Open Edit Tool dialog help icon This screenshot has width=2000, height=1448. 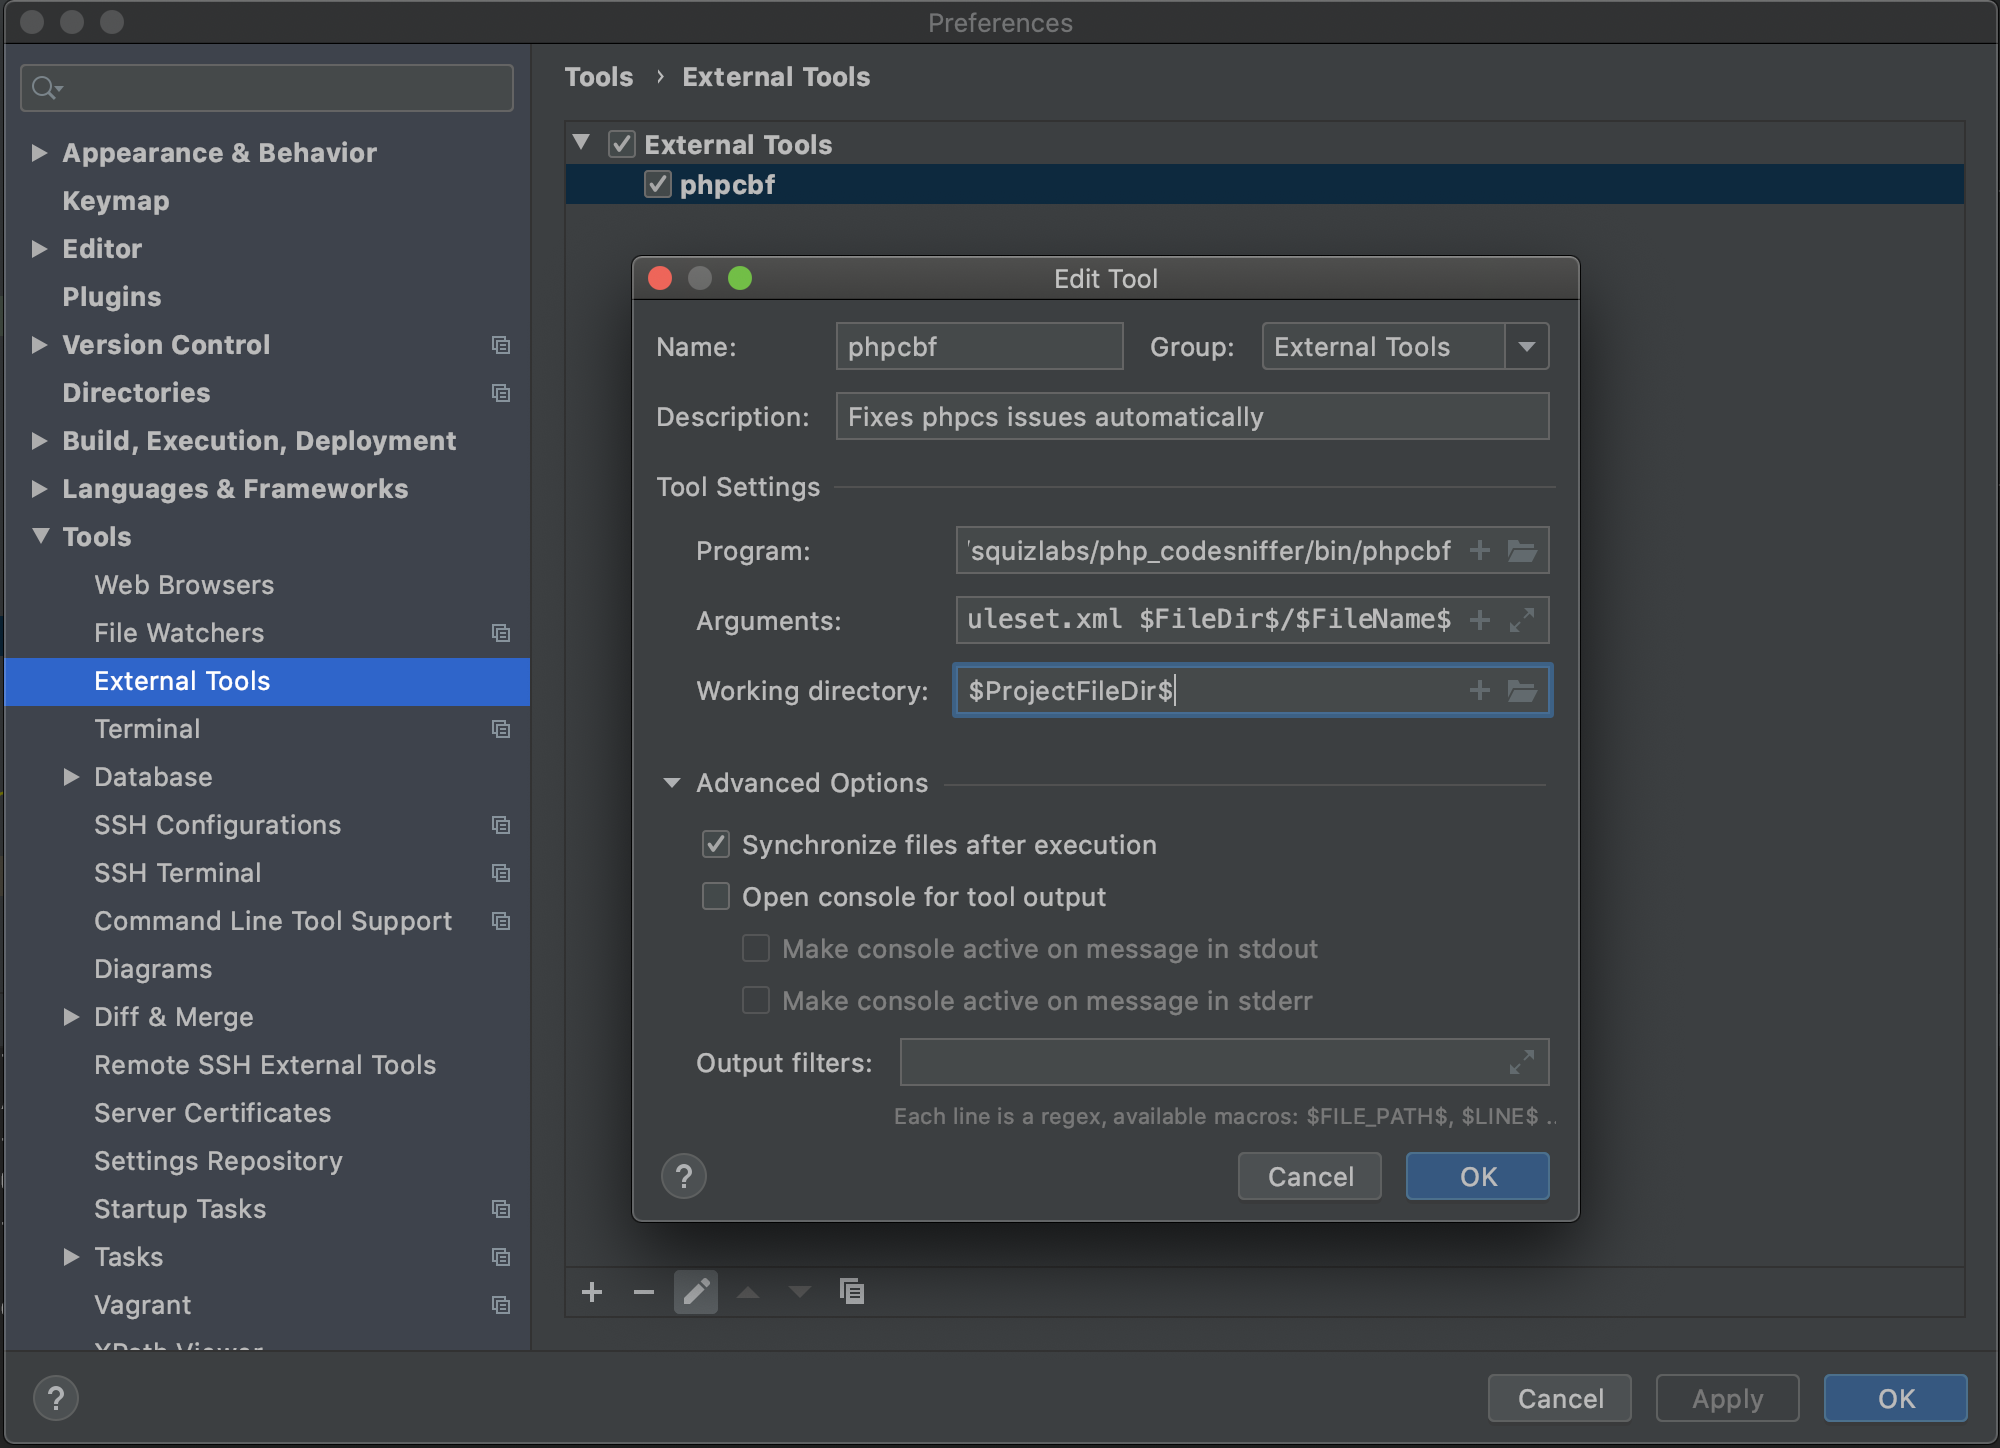(x=684, y=1177)
